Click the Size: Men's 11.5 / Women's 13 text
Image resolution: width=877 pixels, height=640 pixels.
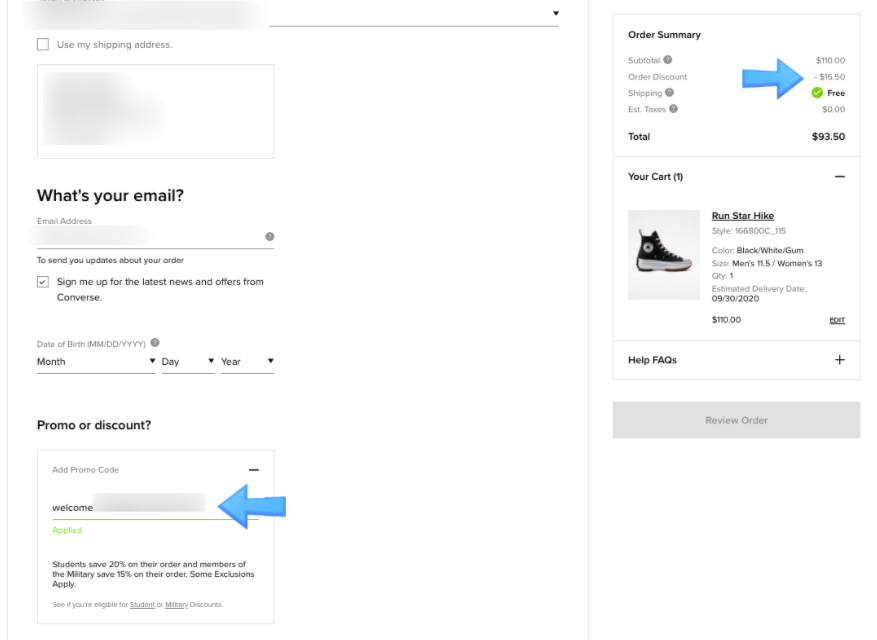(767, 263)
